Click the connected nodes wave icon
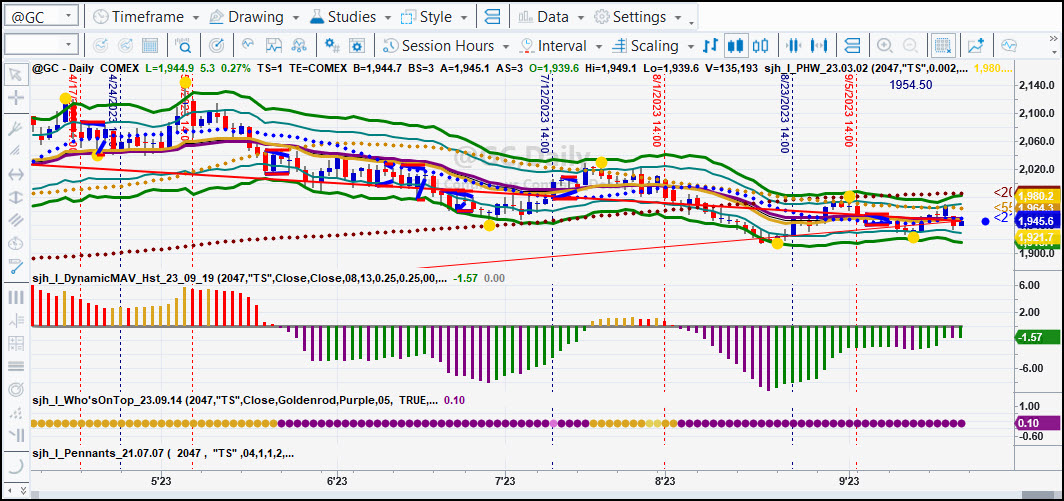The height and width of the screenshot is (501, 1064). pos(299,46)
